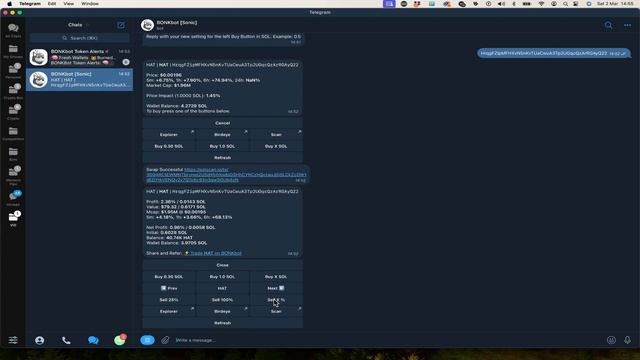Click the Wi-Fi icon in menu bar
640x360 pixels.
click(x=541, y=4)
